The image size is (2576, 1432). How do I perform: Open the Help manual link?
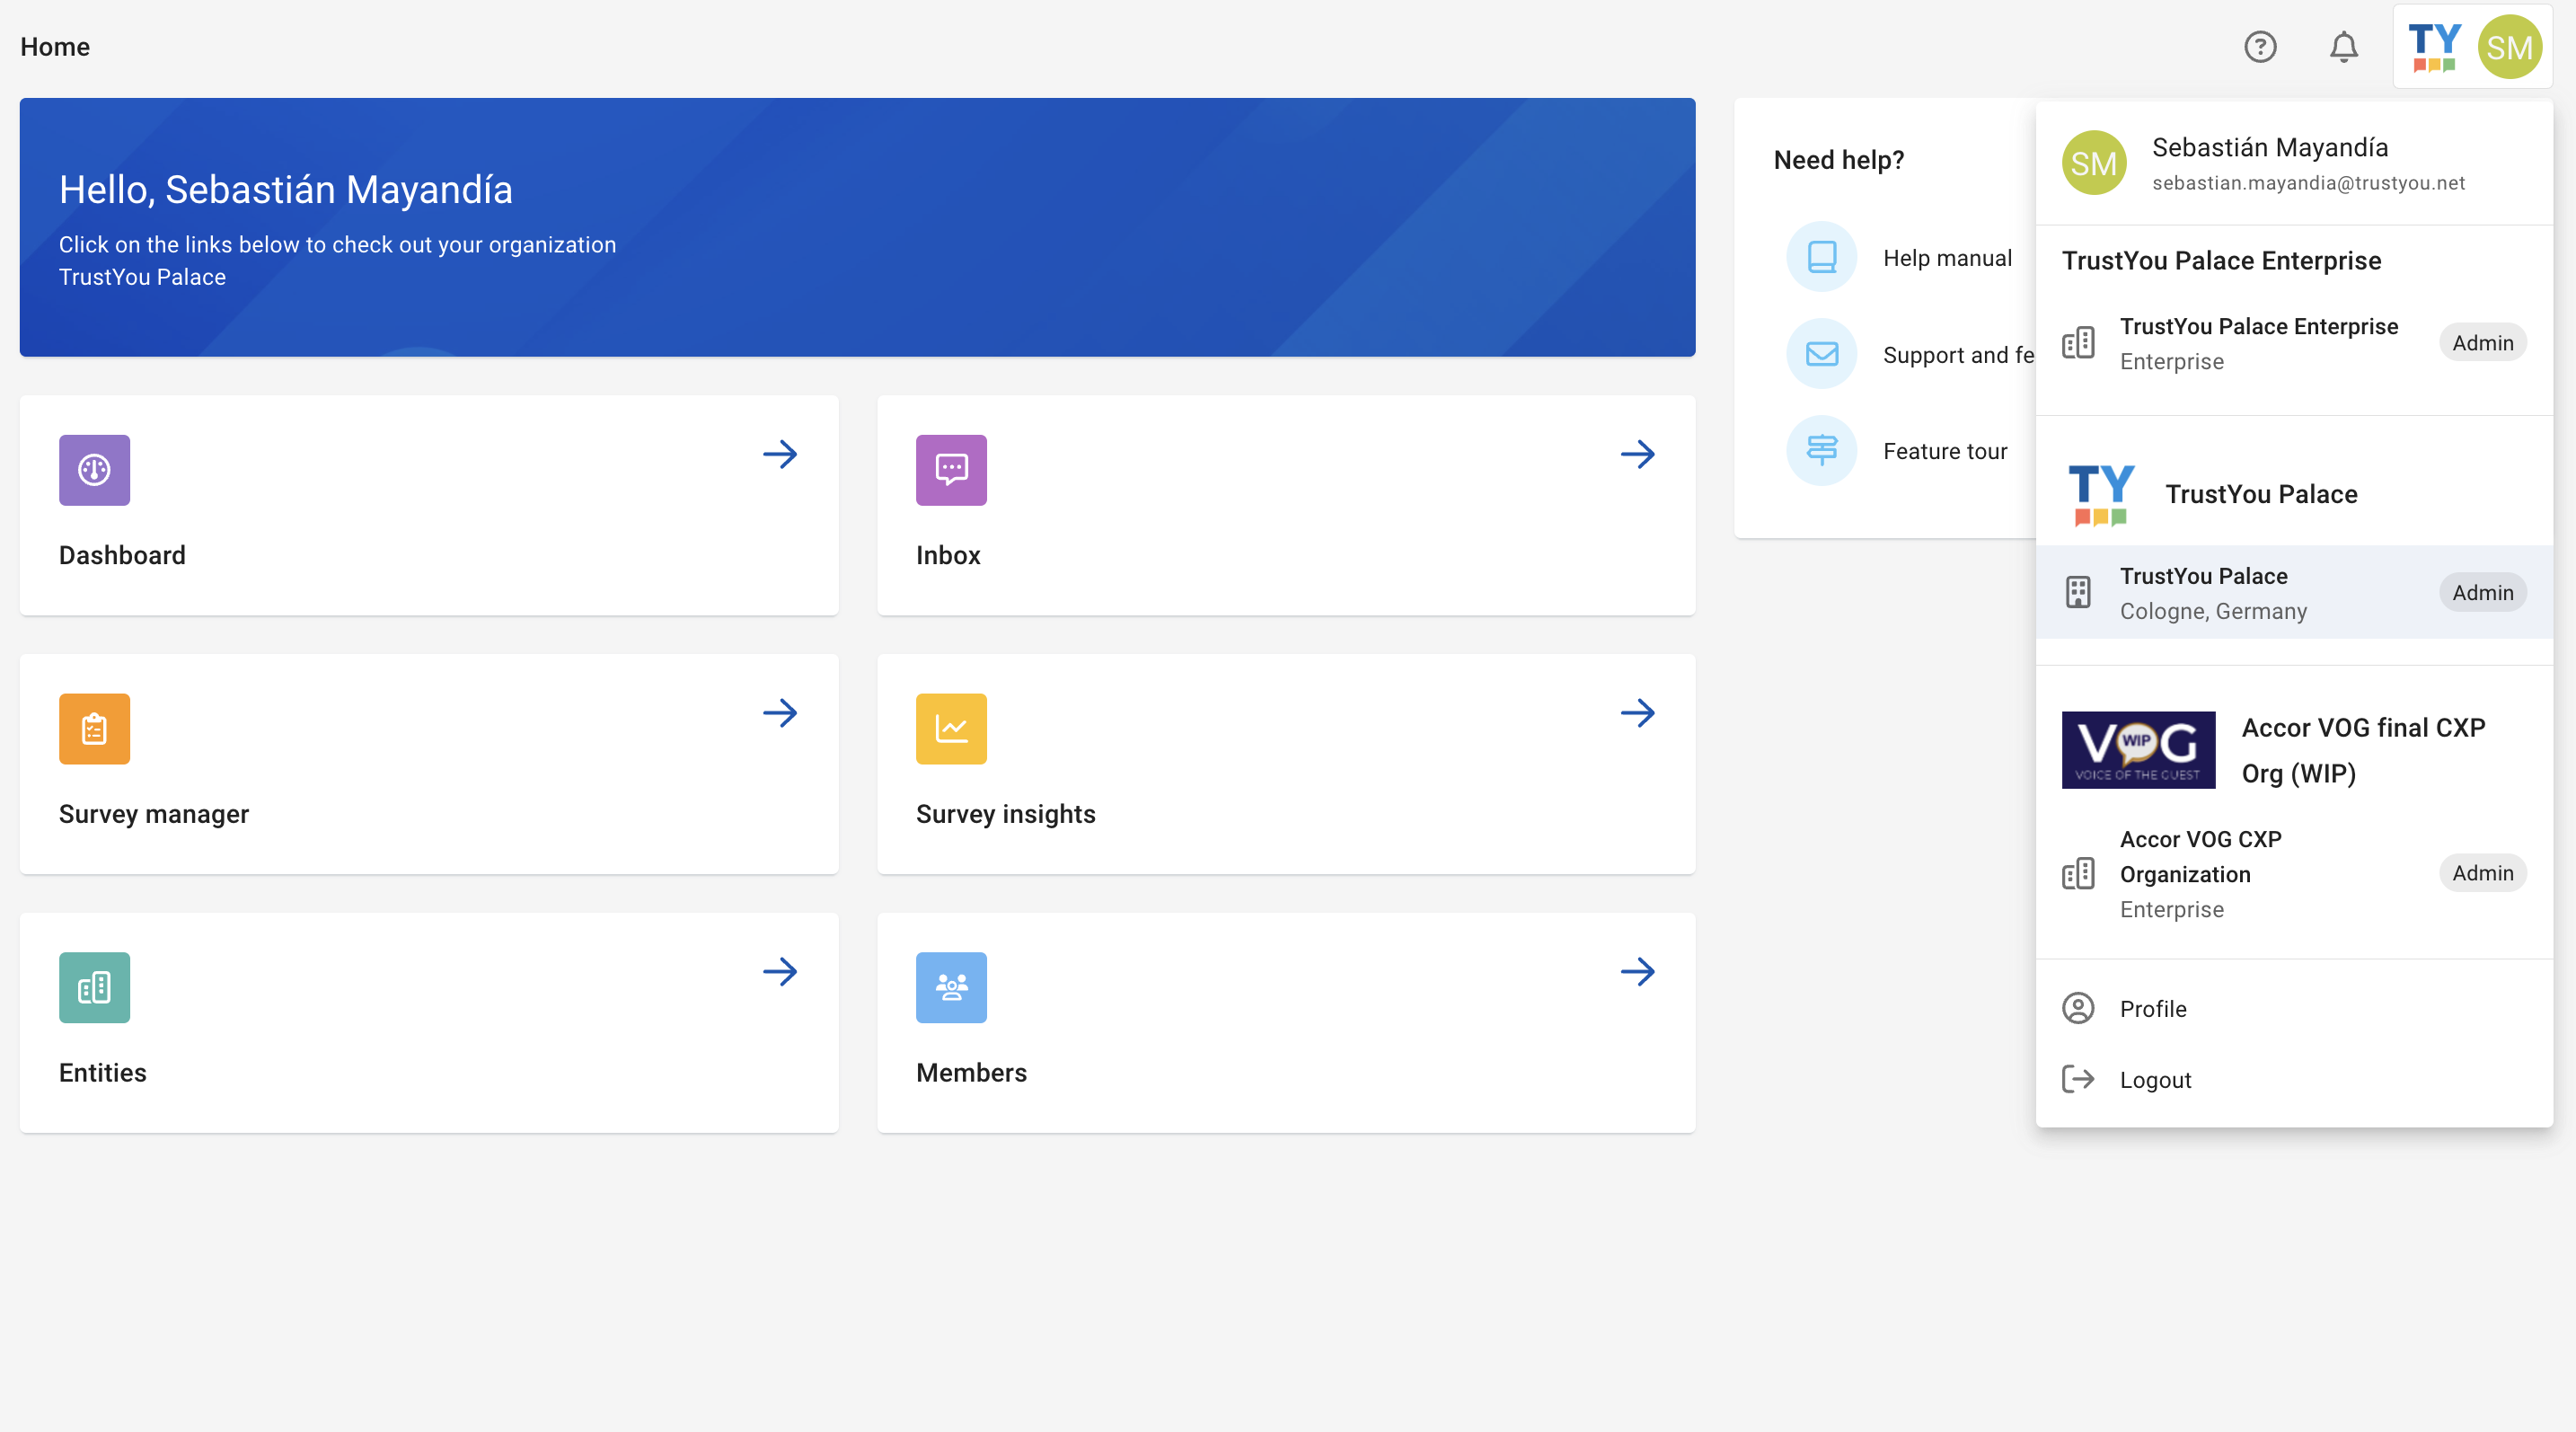point(1947,258)
